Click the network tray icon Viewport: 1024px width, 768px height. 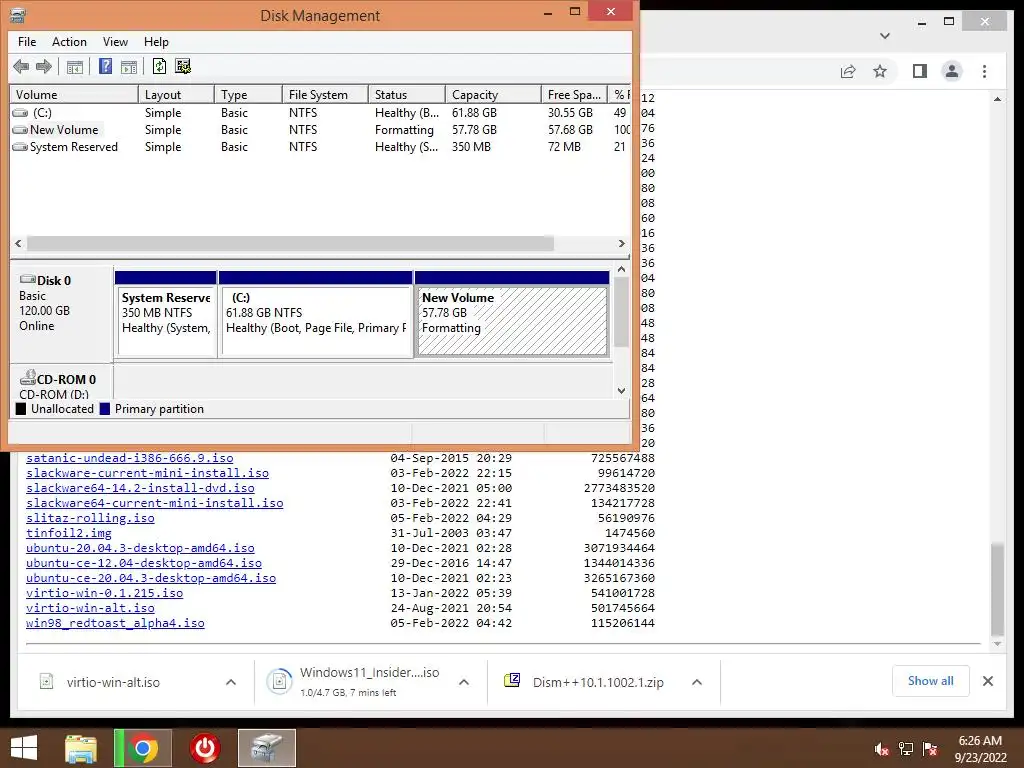click(x=906, y=749)
